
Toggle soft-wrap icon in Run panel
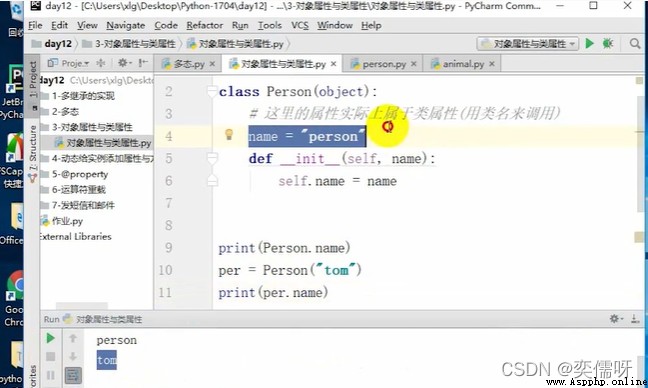(73, 375)
